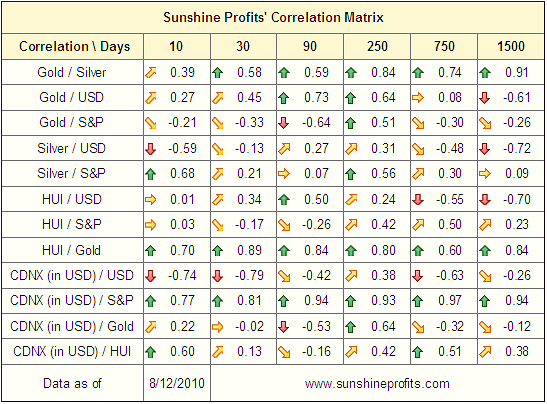
Task: Click red down arrow beside Silver/USD -0.59
Action: (x=150, y=149)
